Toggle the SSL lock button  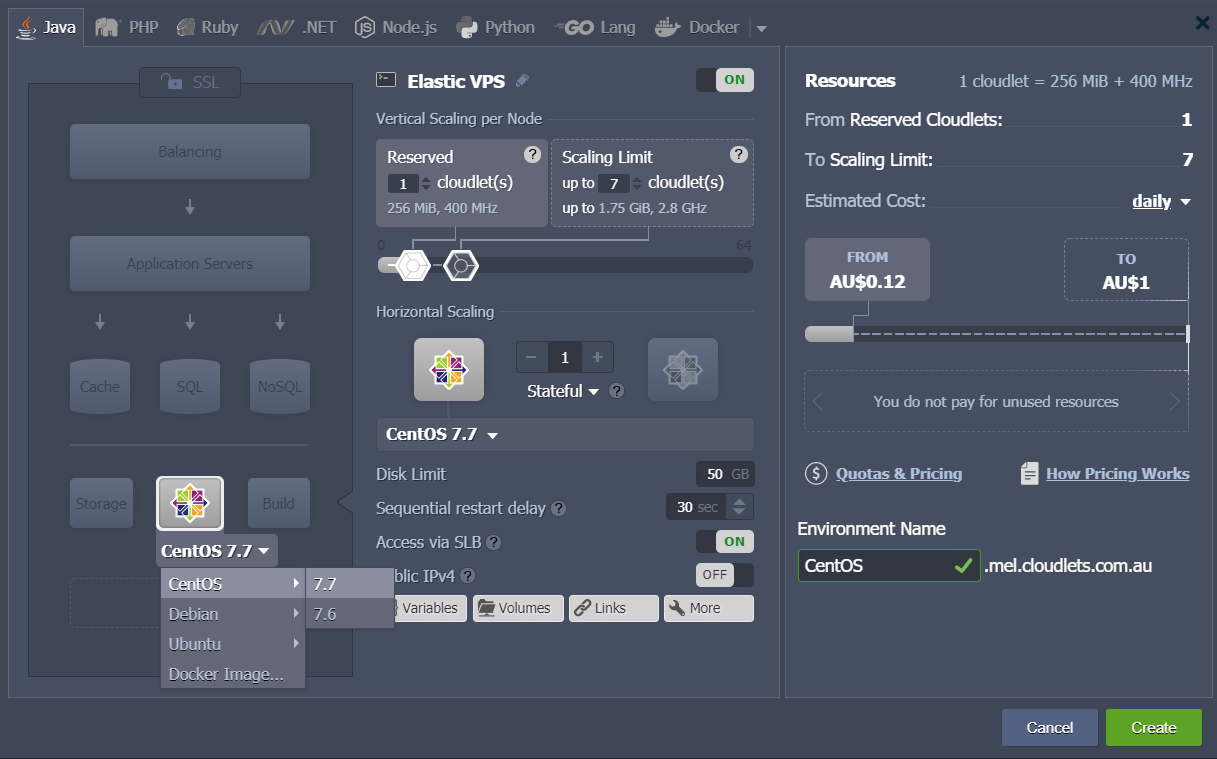190,82
